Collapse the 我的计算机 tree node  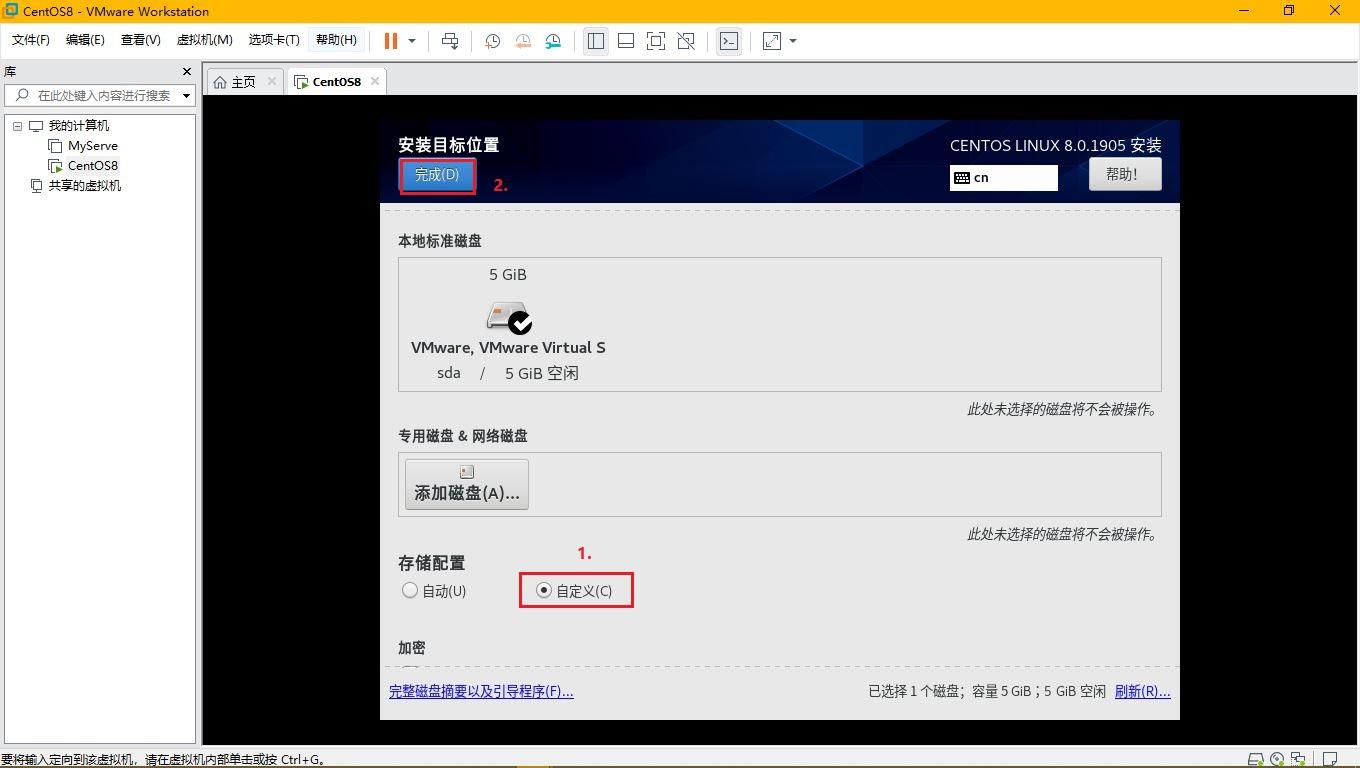coord(17,126)
